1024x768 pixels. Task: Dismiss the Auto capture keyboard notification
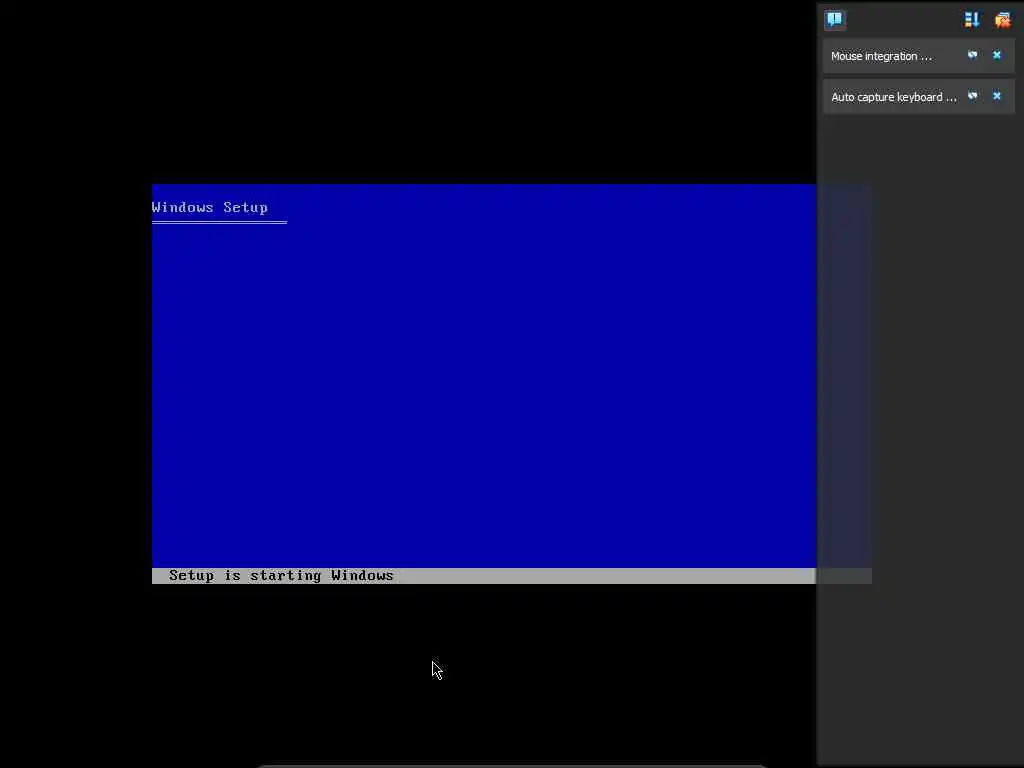pos(997,96)
